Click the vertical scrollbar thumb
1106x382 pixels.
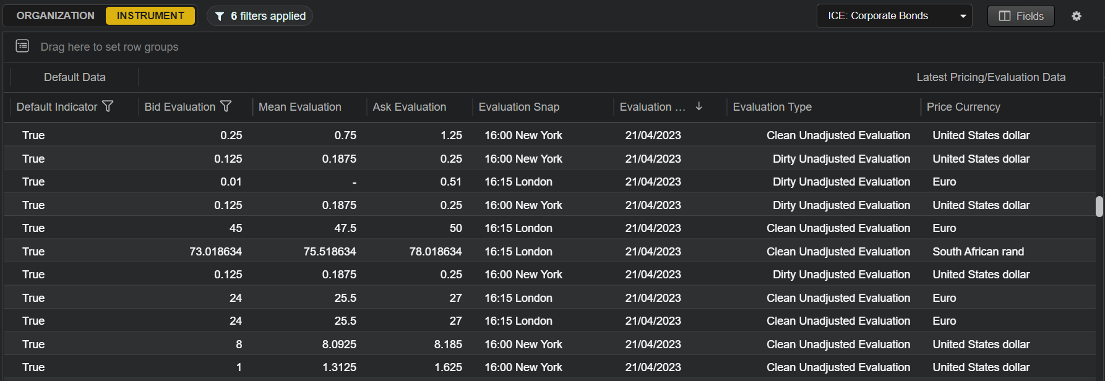coord(1098,207)
